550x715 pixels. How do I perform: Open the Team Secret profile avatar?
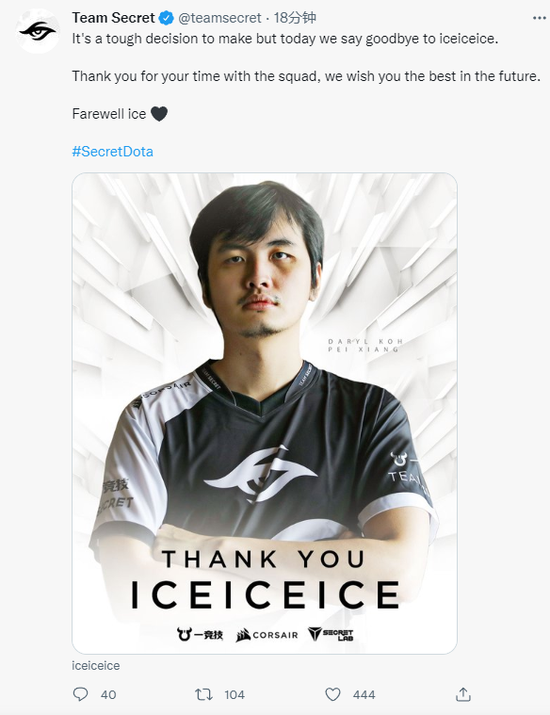click(x=37, y=31)
